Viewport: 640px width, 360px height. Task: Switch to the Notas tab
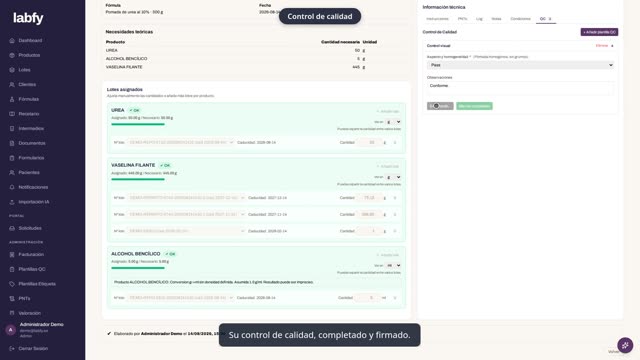[496, 19]
